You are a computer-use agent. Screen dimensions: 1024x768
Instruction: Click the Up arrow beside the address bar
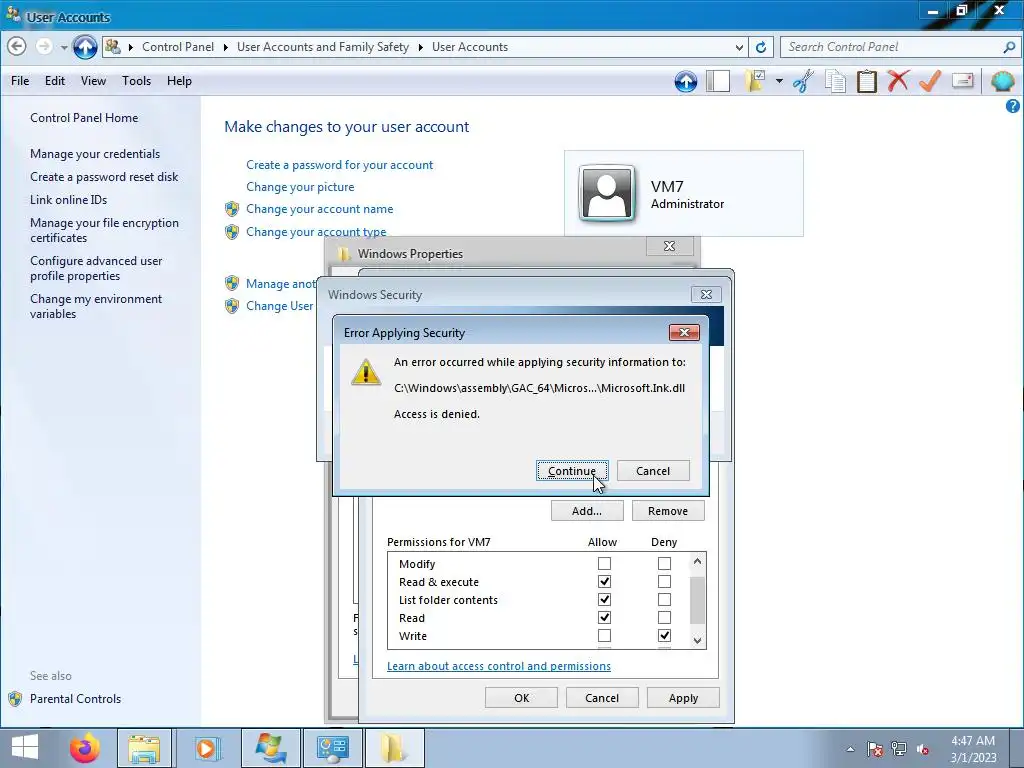tap(85, 47)
